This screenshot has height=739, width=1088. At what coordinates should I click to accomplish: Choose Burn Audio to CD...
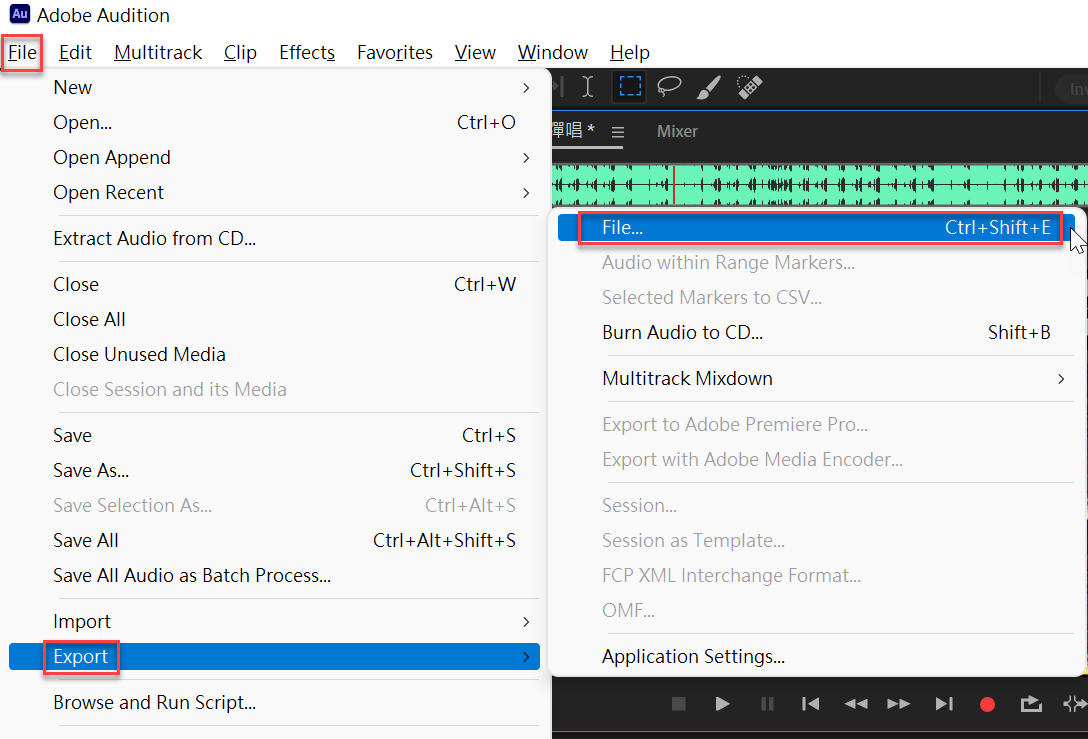[x=816, y=332]
